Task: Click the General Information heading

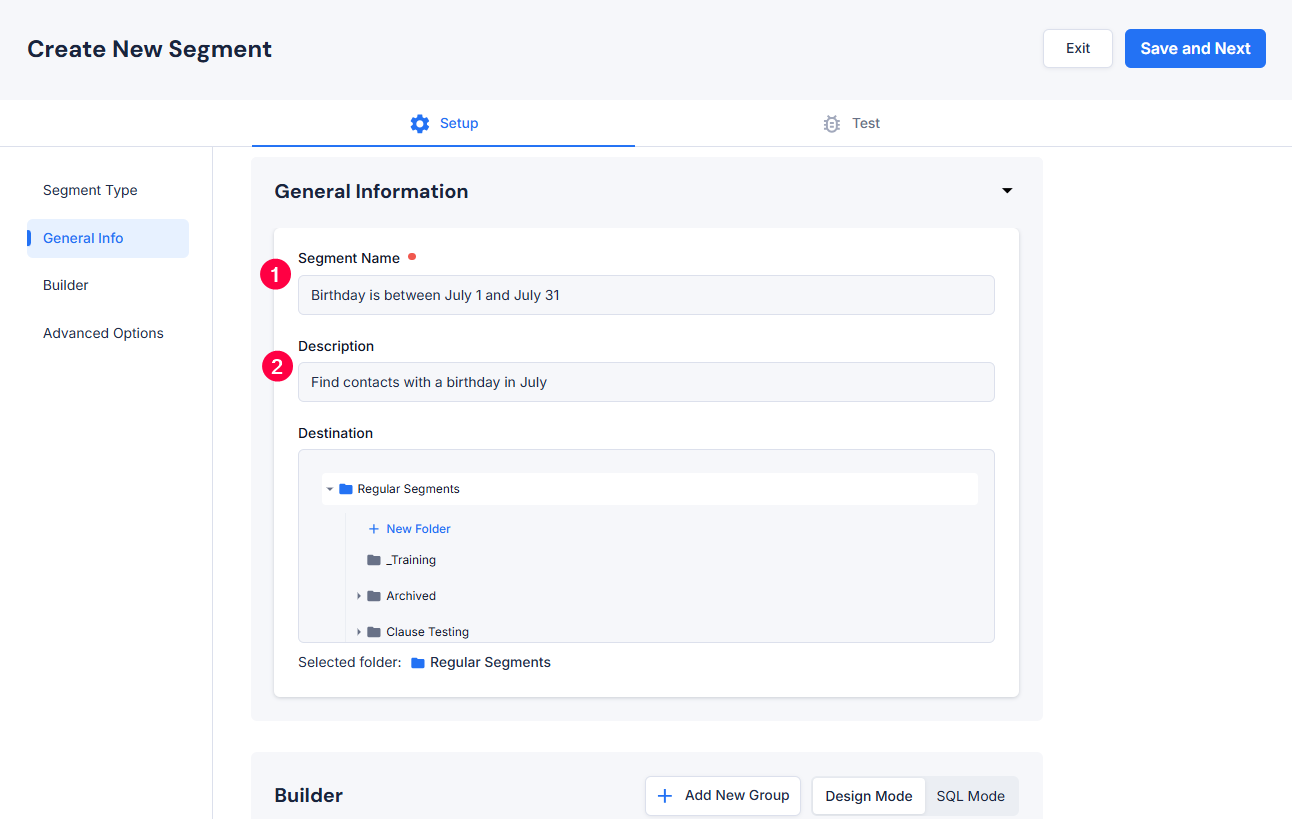Action: tap(371, 191)
